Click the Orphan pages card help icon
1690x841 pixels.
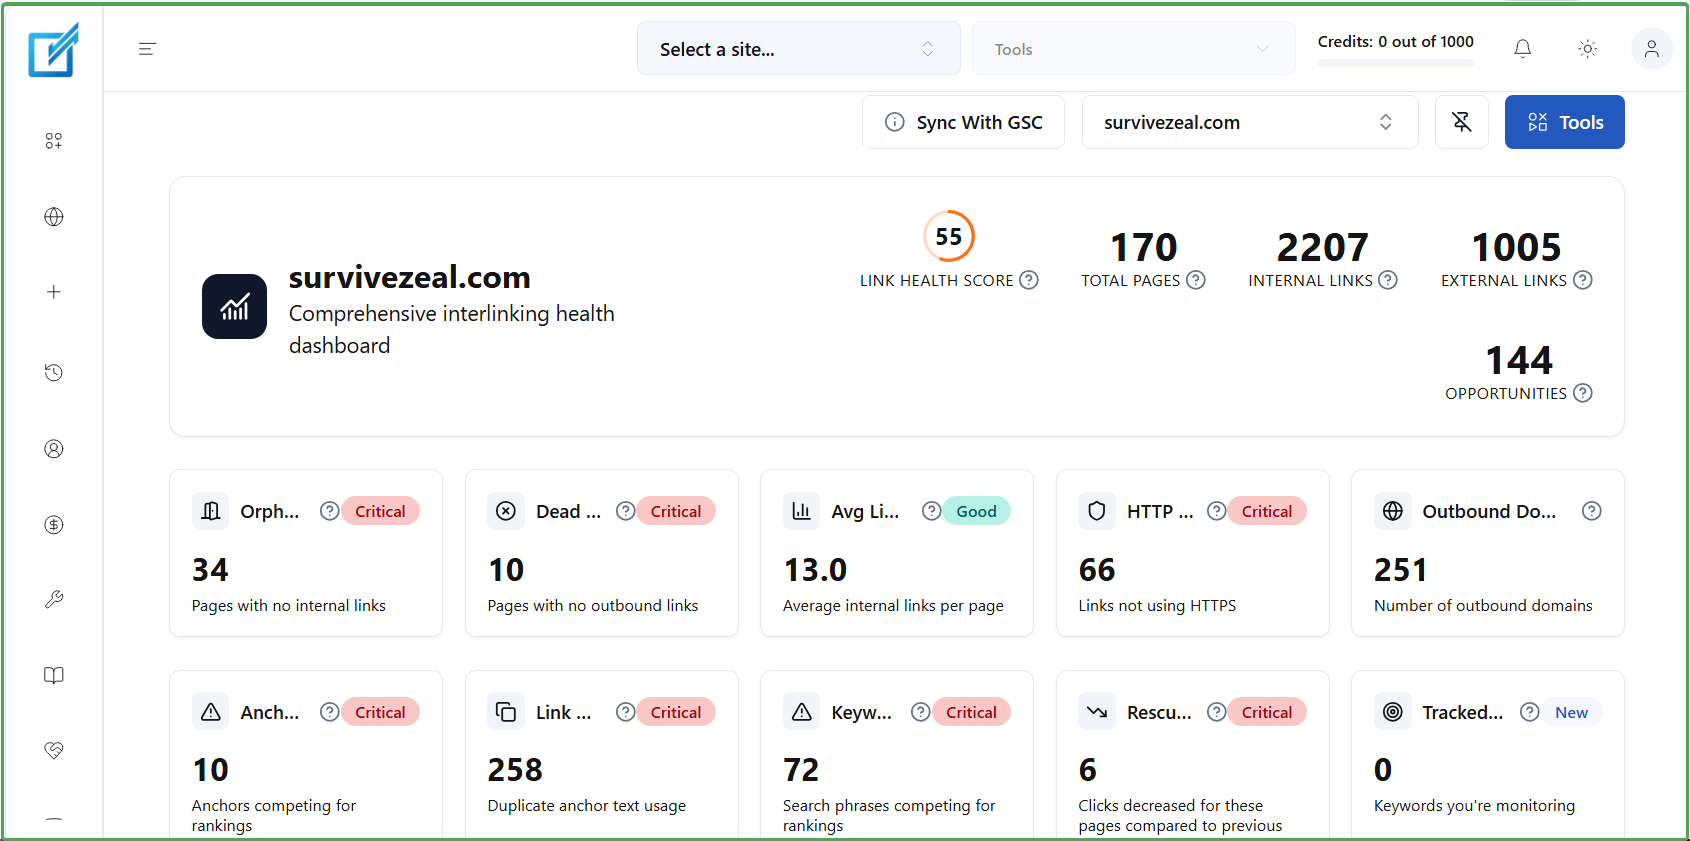click(329, 511)
